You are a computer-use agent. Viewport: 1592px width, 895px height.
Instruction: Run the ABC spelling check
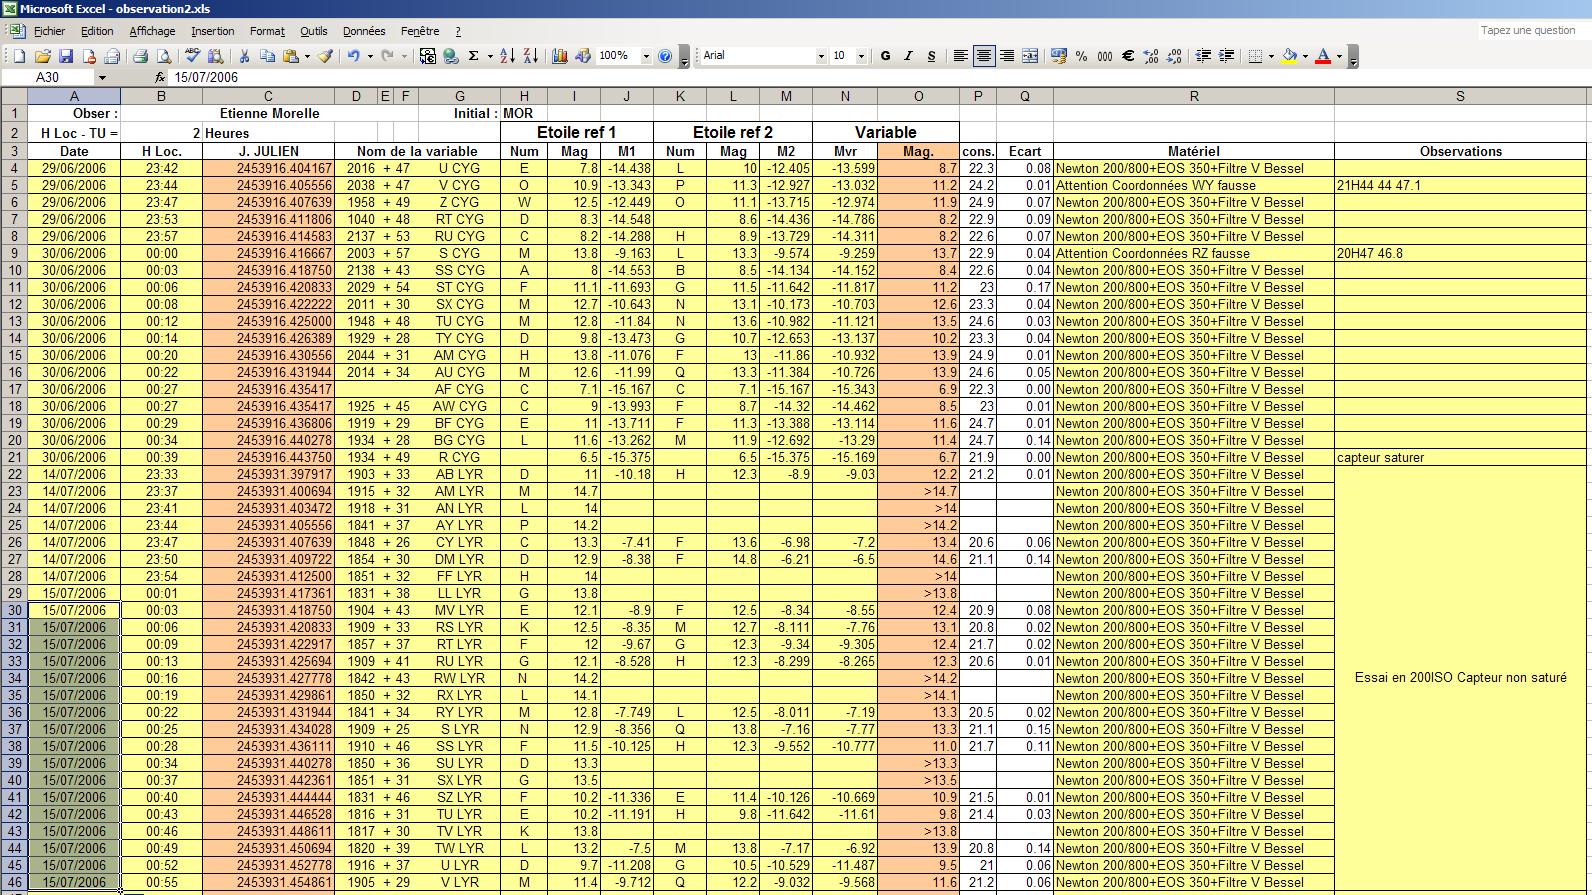pyautogui.click(x=192, y=56)
